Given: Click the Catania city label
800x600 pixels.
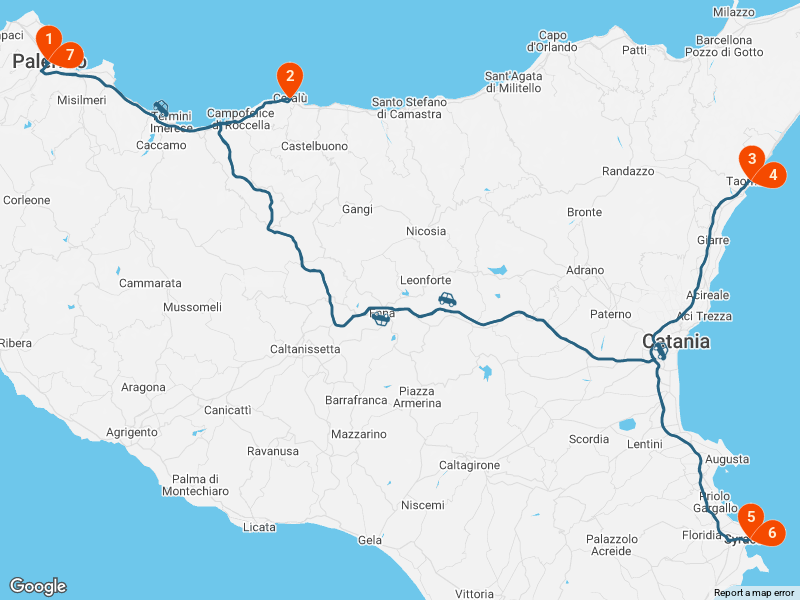Looking at the screenshot, I should pos(676,341).
